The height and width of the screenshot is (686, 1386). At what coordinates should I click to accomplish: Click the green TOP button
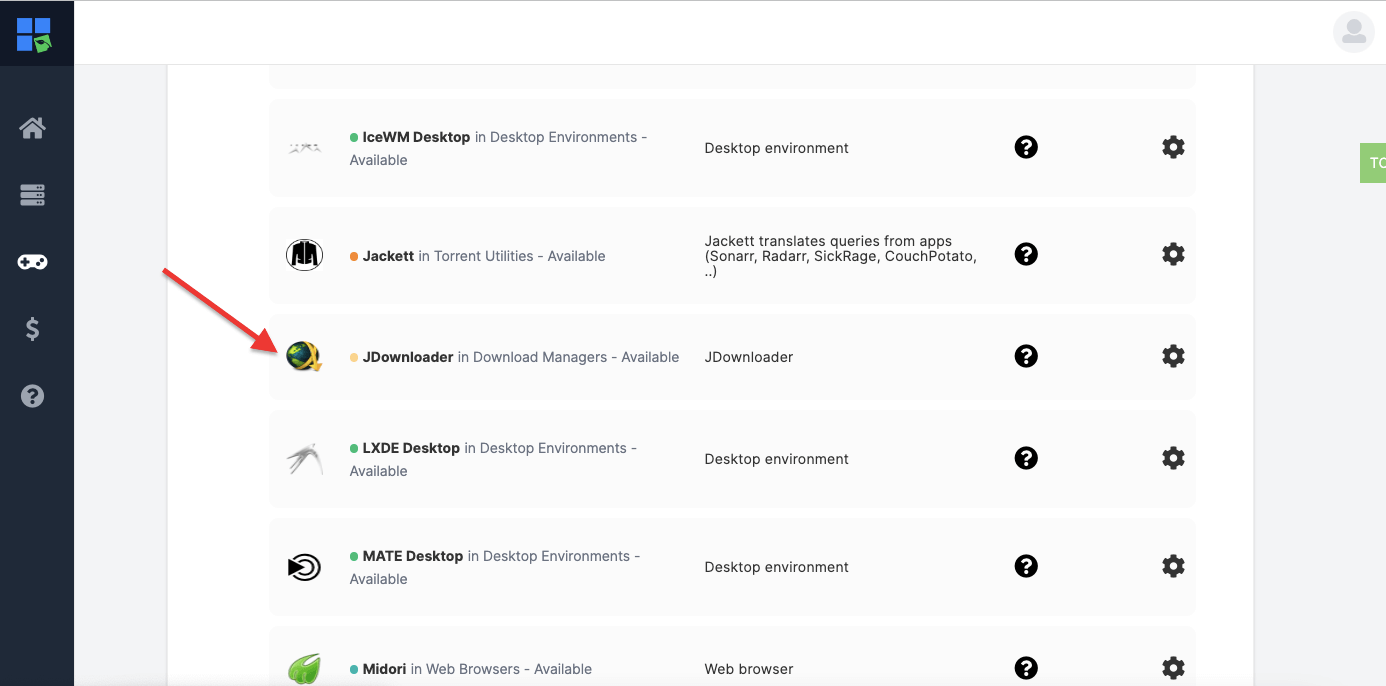[x=1373, y=162]
